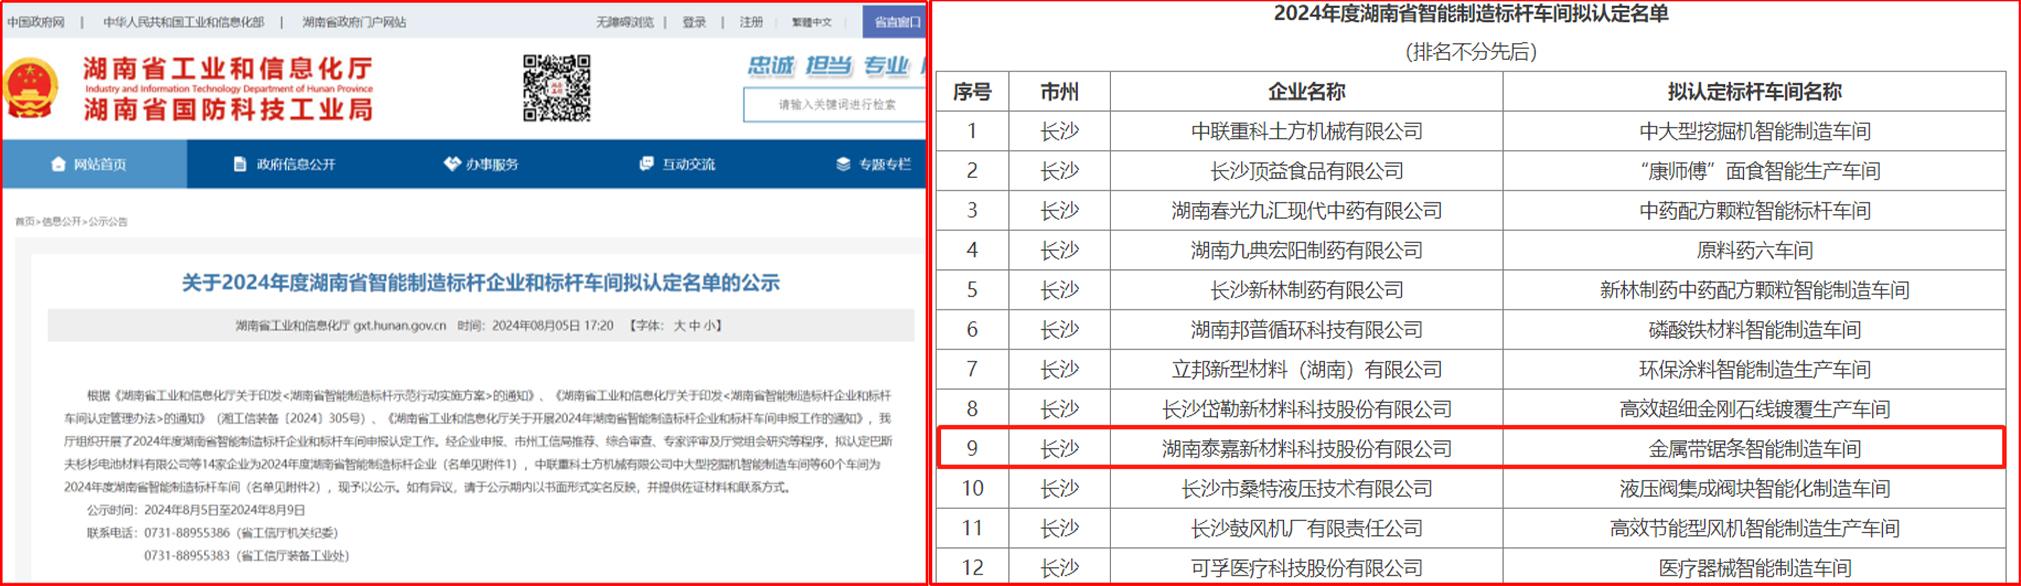The image size is (2021, 586).
Task: Open the 政府信息公开 navigation tab
Action: pyautogui.click(x=296, y=164)
